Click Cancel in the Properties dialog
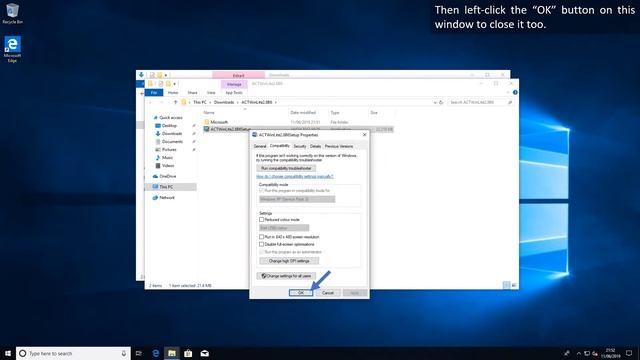This screenshot has height=360, width=640. coord(328,293)
